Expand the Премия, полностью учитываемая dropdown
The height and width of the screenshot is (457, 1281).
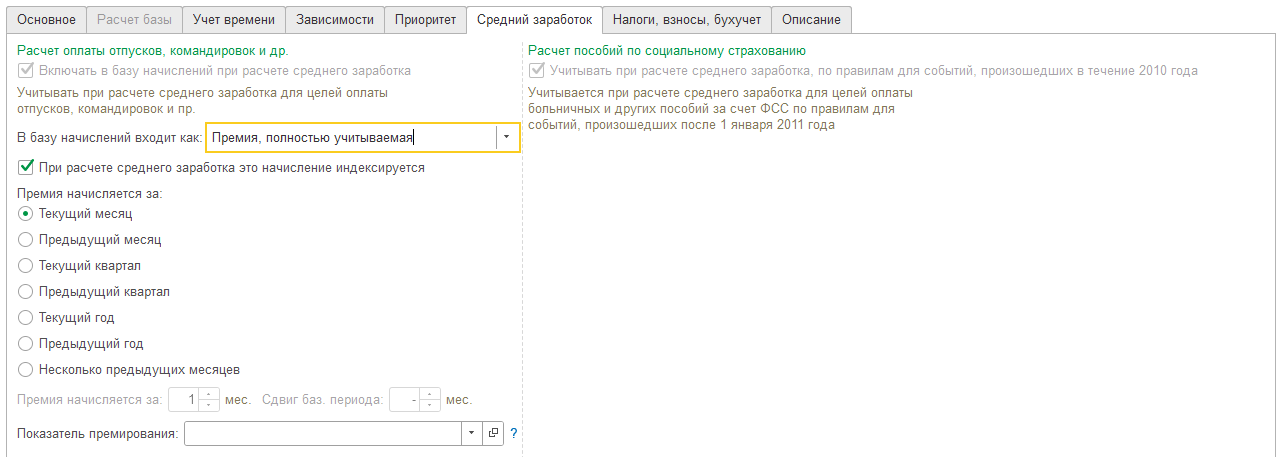pyautogui.click(x=507, y=137)
